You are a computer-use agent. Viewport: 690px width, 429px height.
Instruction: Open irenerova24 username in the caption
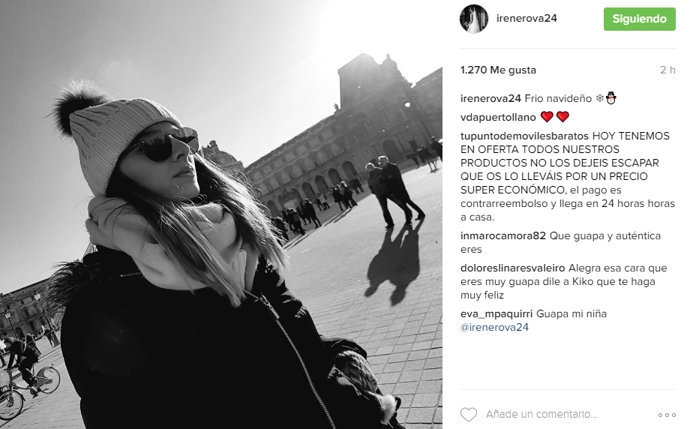(x=491, y=99)
